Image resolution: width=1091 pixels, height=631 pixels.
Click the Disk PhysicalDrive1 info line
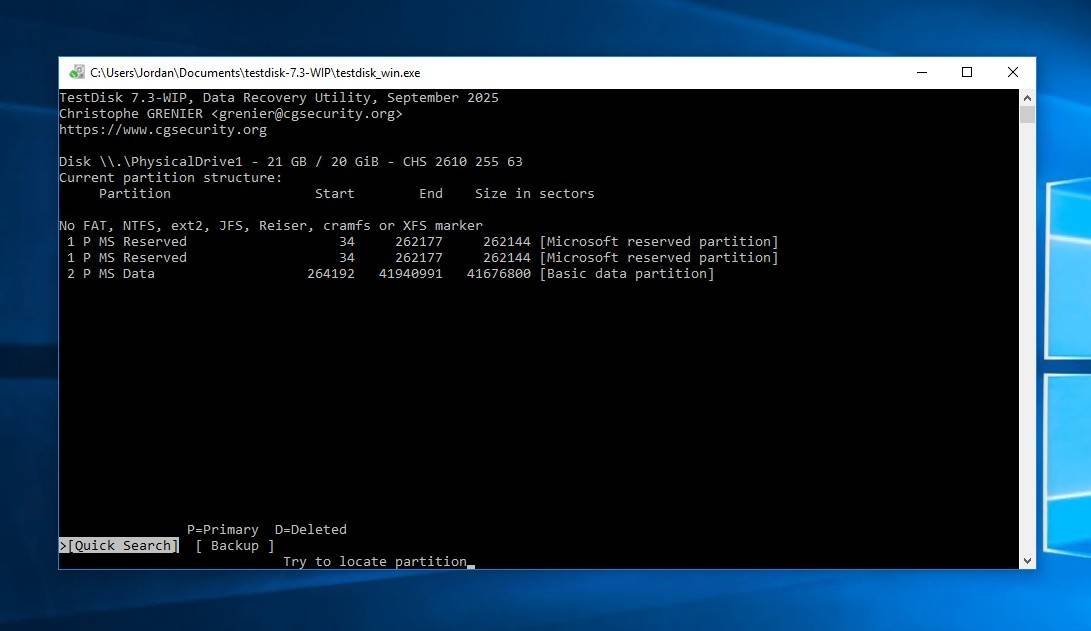pos(290,162)
